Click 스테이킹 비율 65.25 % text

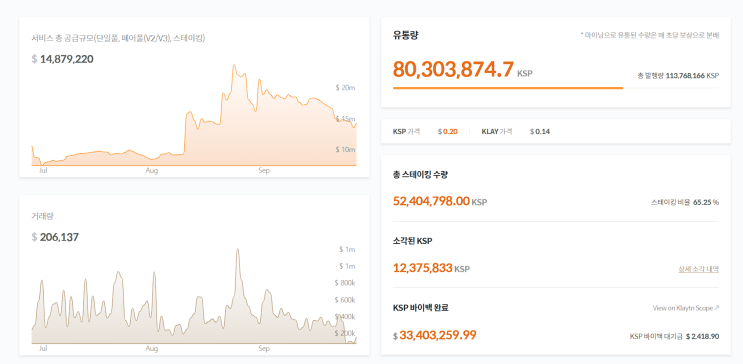(x=685, y=202)
